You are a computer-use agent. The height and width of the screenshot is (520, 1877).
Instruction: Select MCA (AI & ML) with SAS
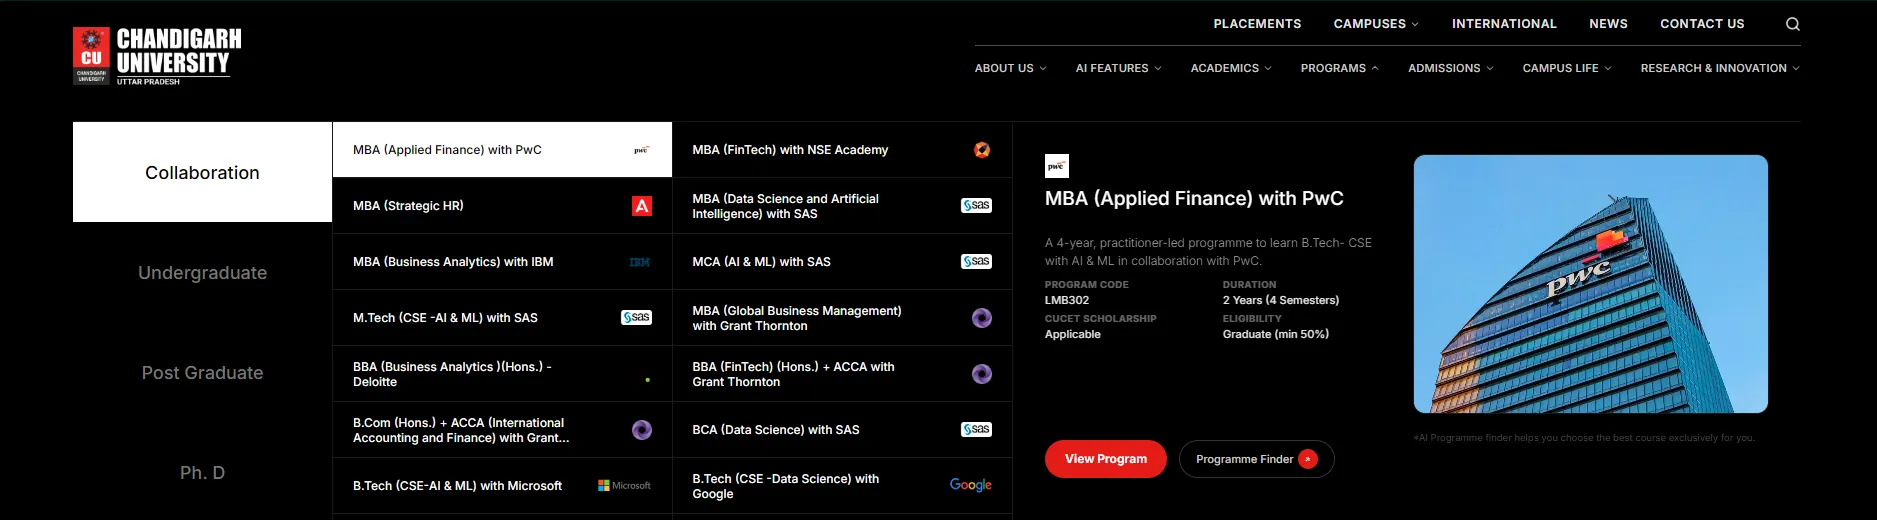(842, 262)
